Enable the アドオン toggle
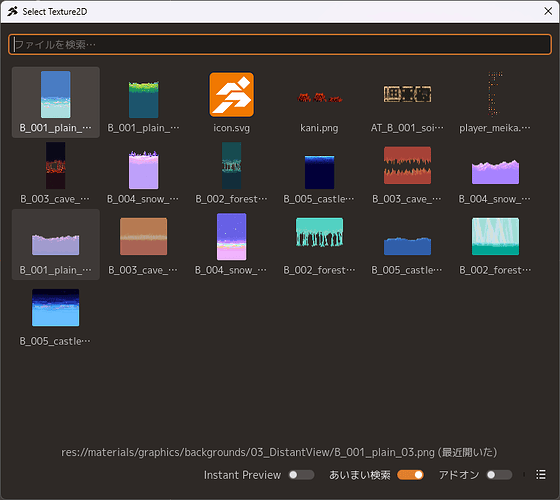This screenshot has height=500, width=560. tap(499, 475)
